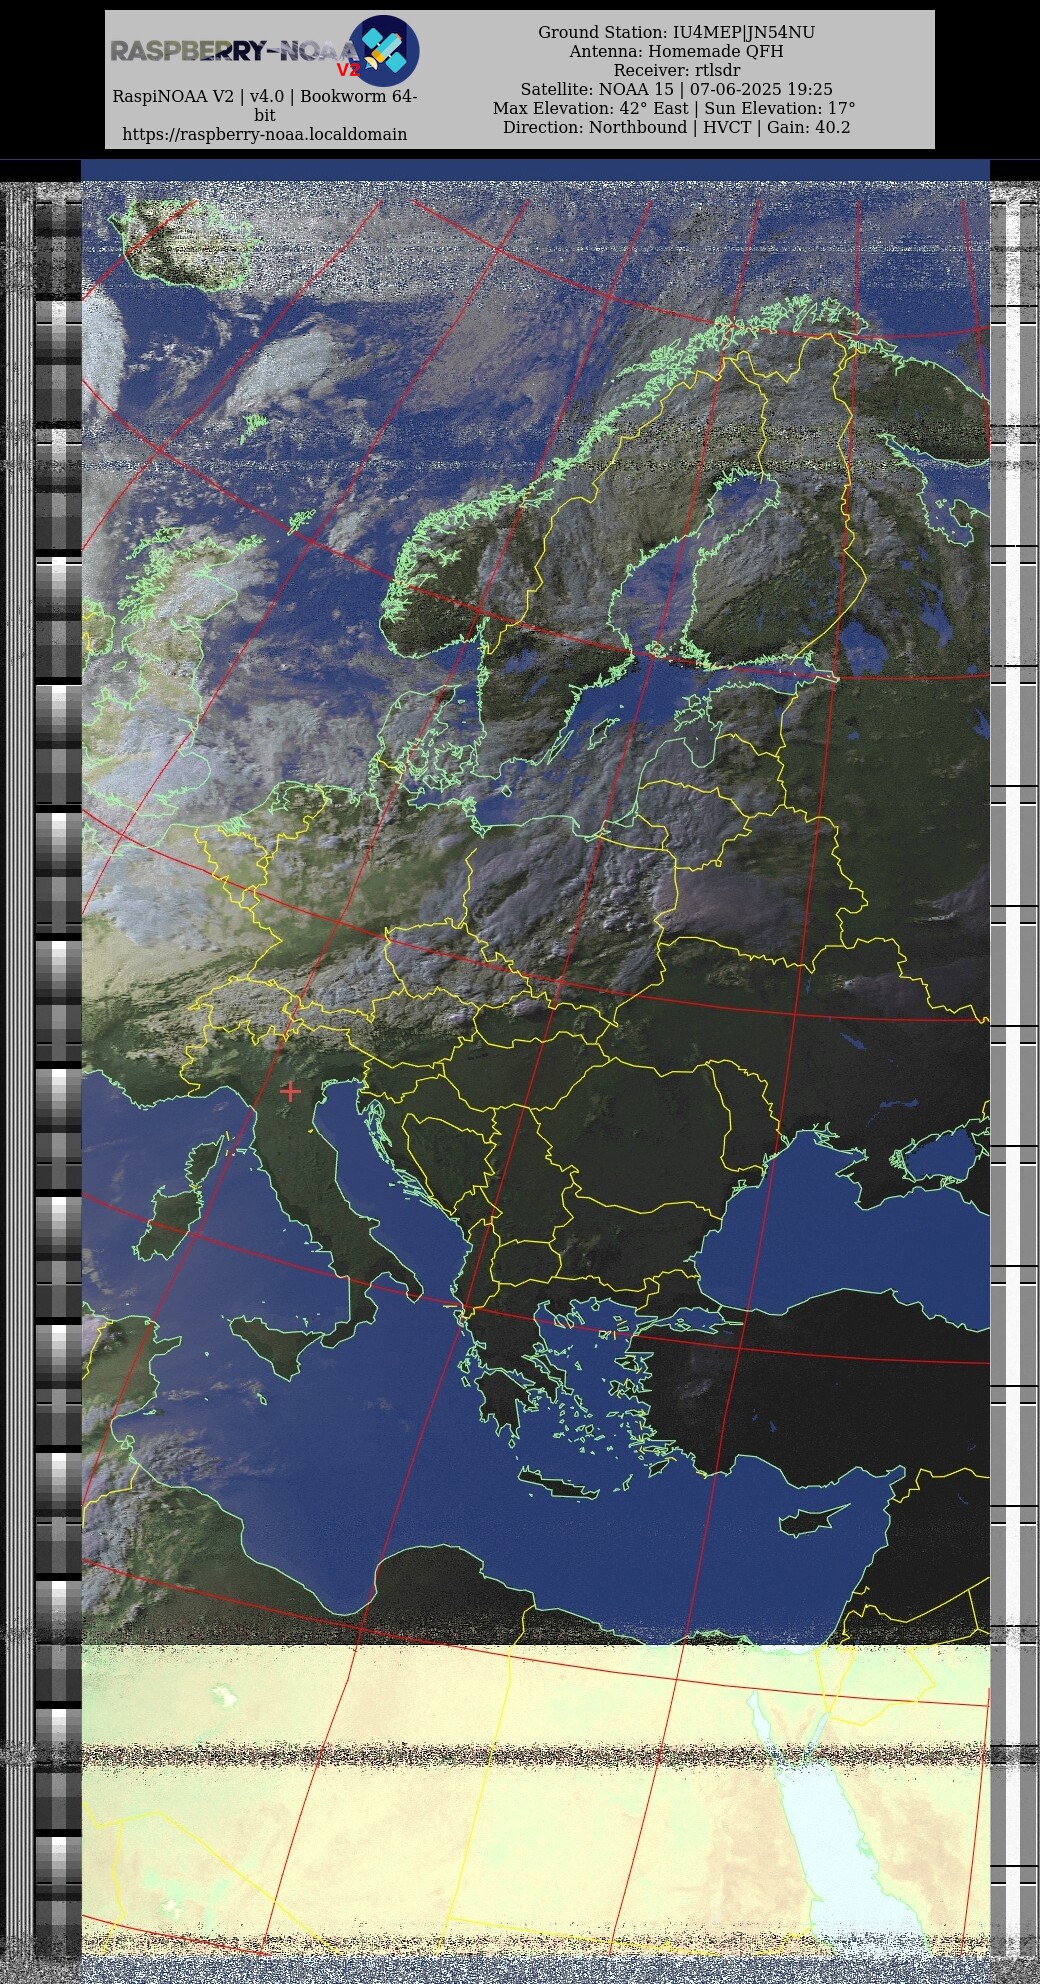Click "Ground Station: IU4MEP|JN54NU" line

(677, 33)
